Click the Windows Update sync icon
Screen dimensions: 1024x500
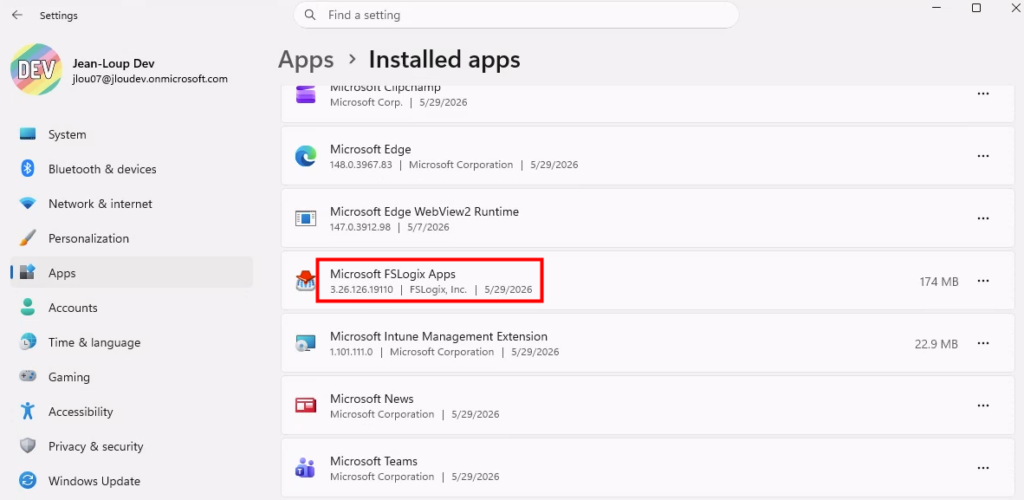(x=27, y=481)
